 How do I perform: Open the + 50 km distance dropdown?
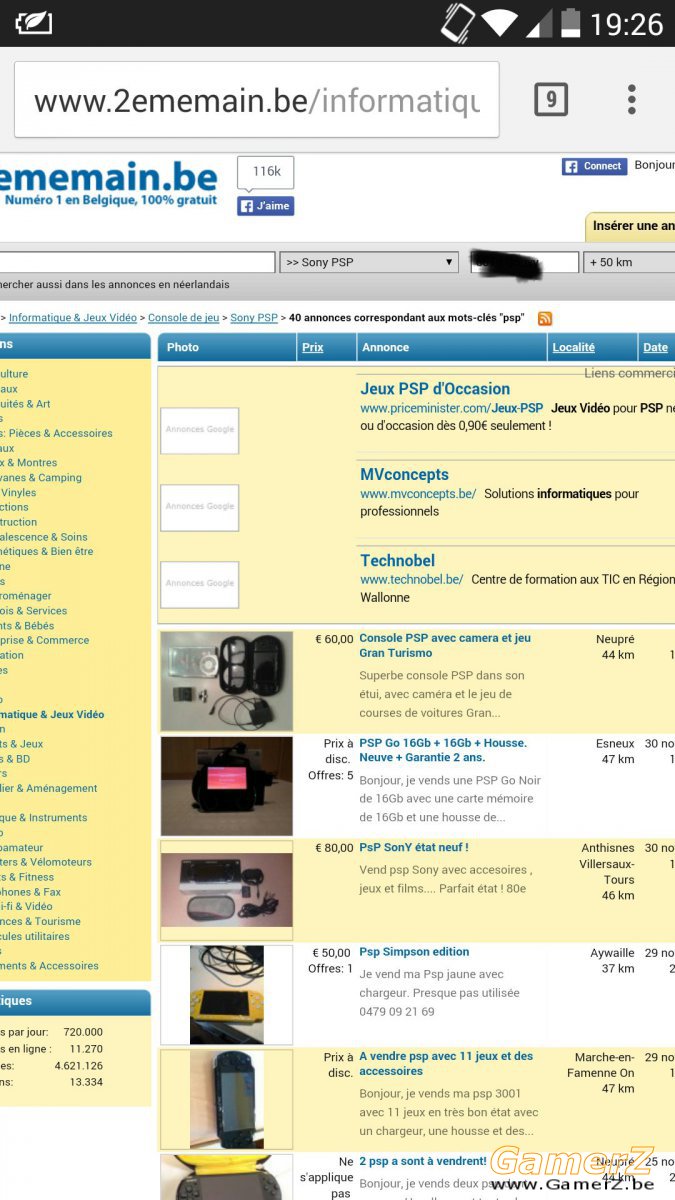tap(631, 262)
